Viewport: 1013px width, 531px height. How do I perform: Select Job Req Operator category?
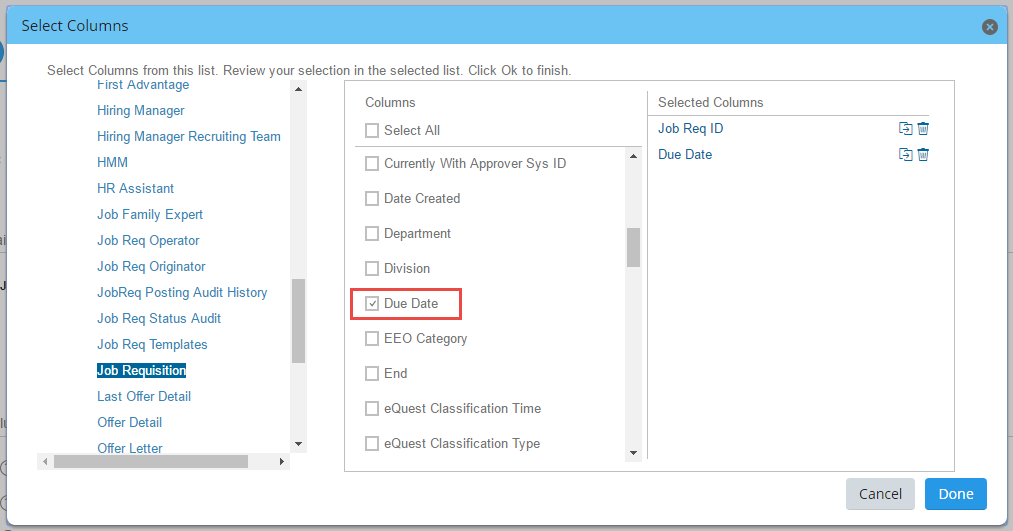click(x=149, y=240)
